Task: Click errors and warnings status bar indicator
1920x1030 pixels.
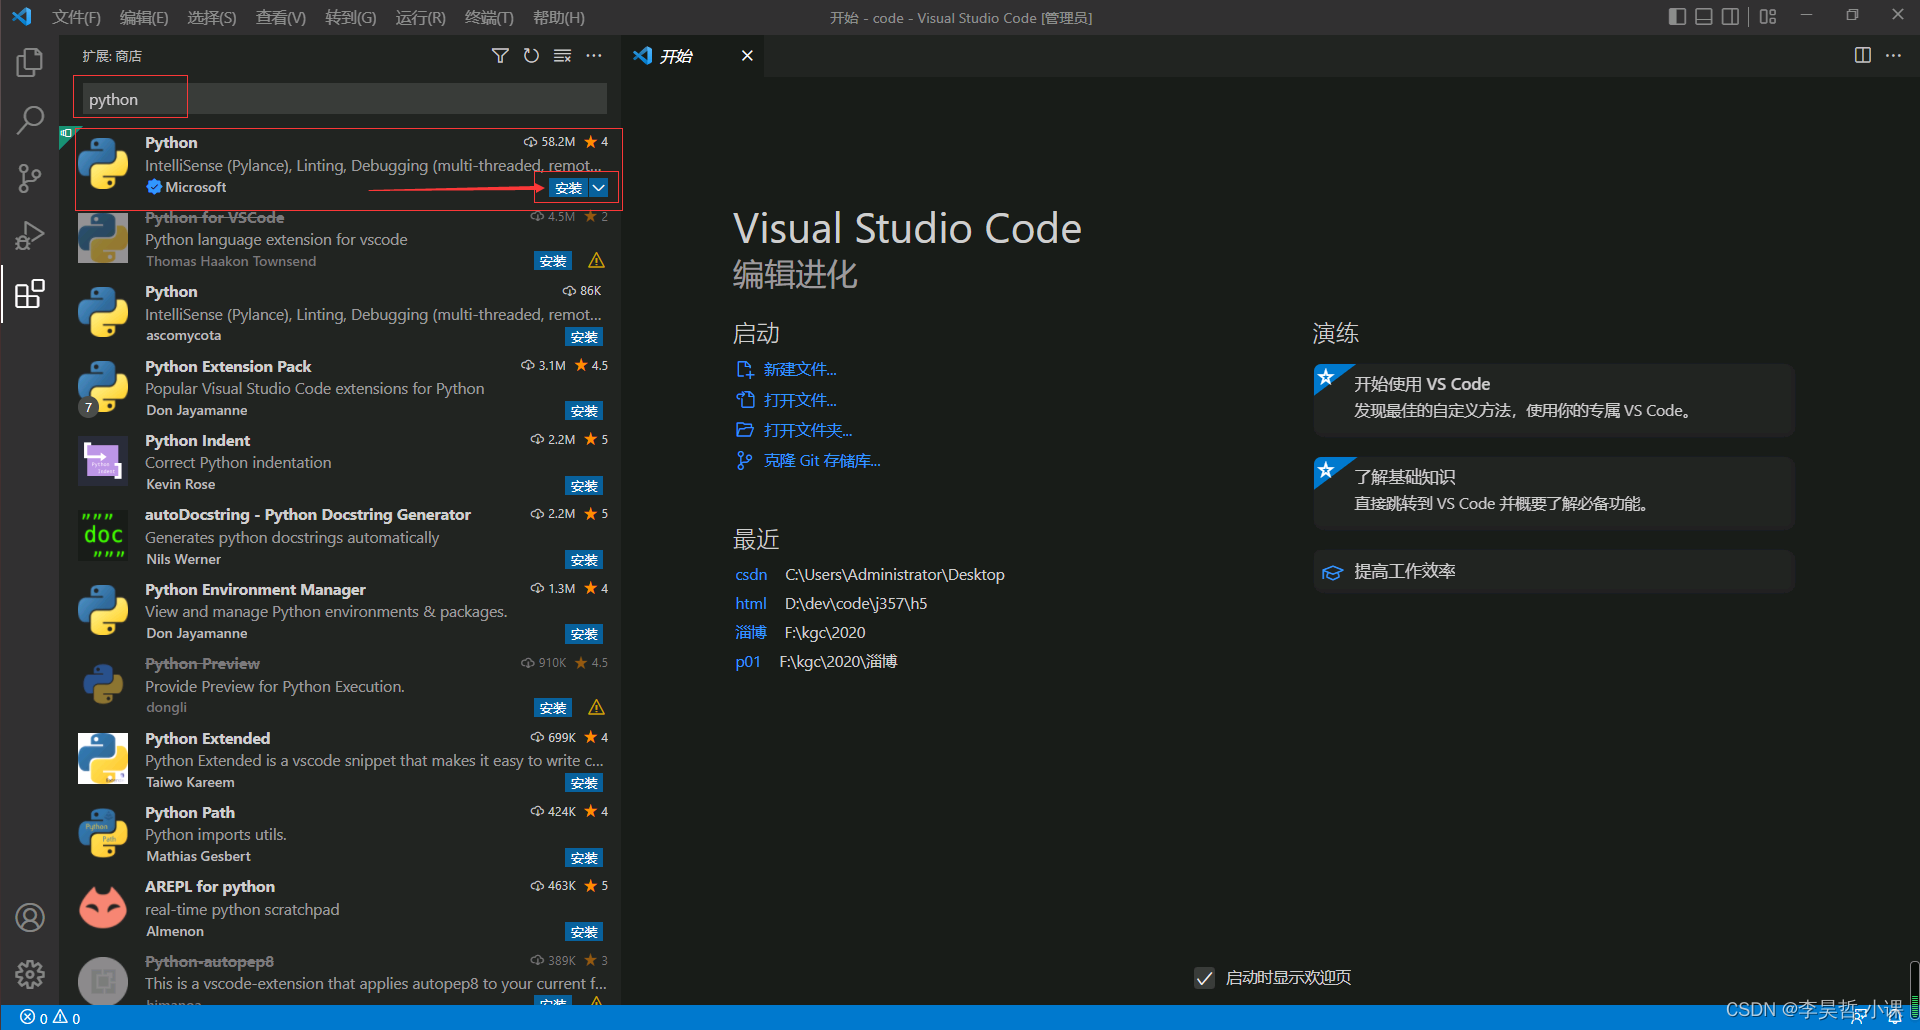Action: [x=50, y=1018]
